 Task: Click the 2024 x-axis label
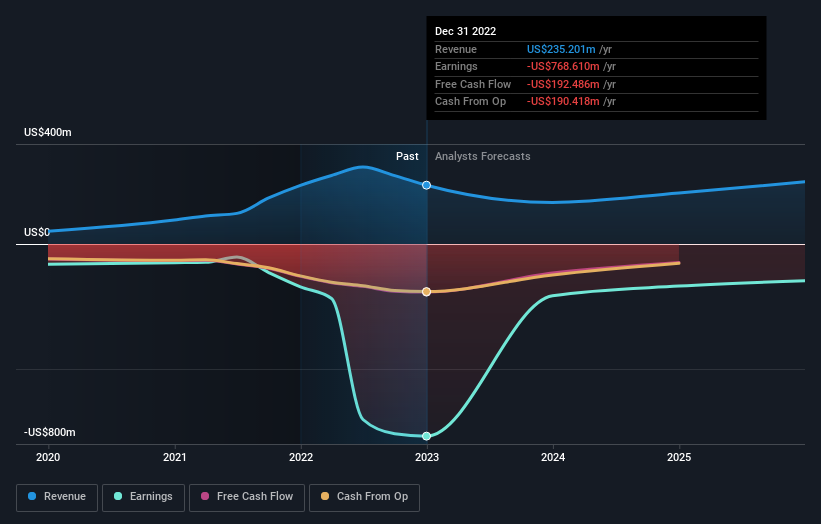553,457
